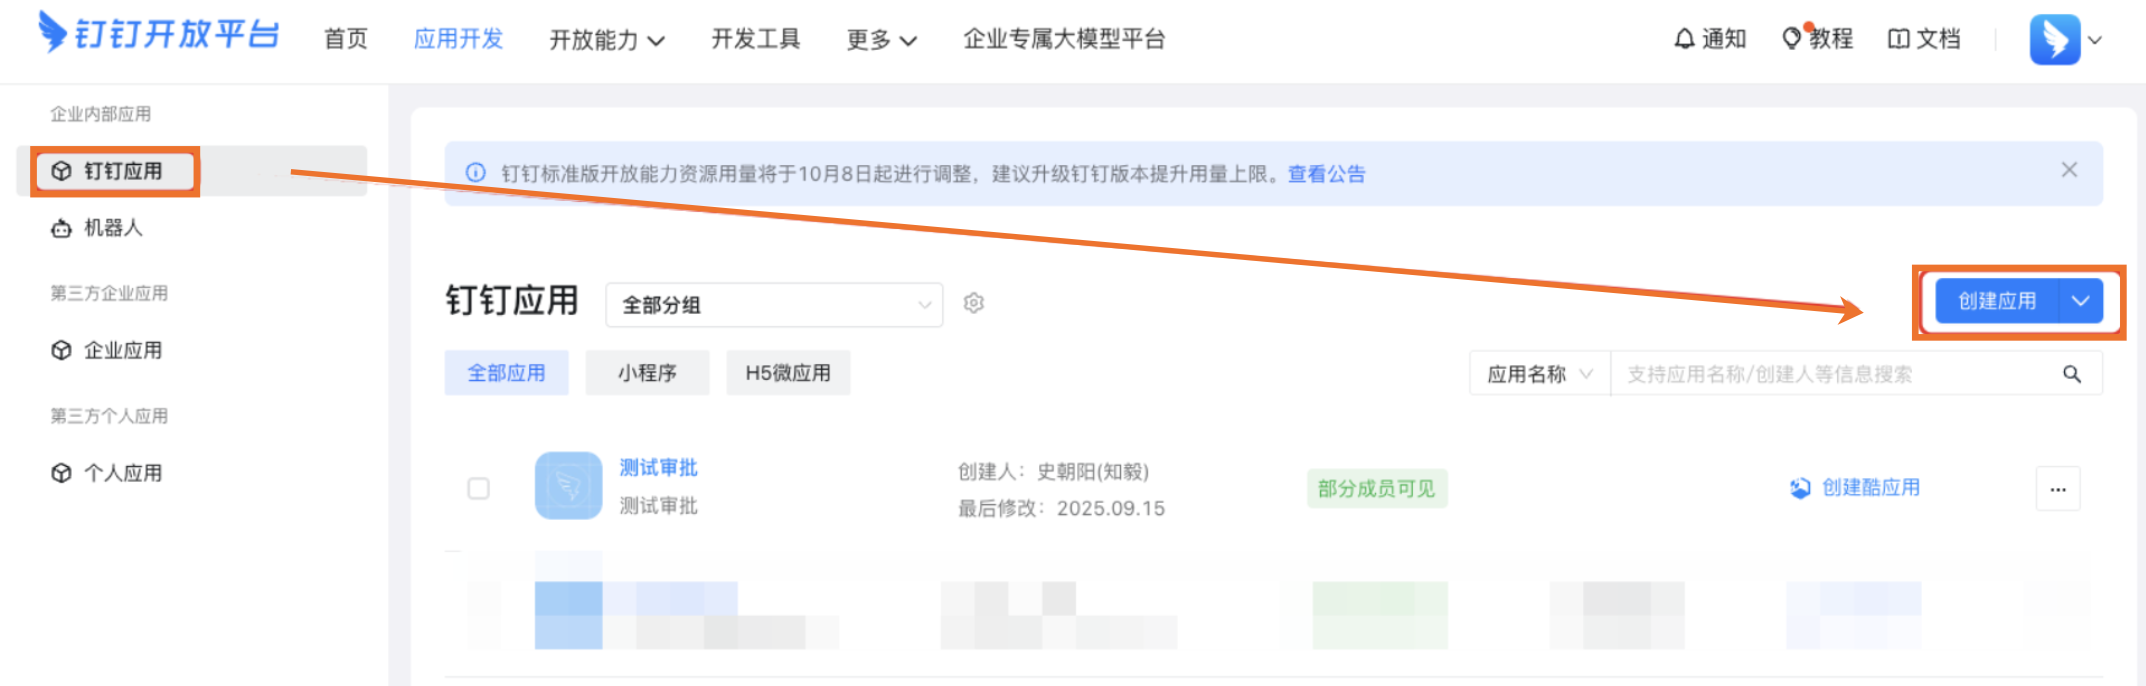Click the magnifier search icon
The image size is (2146, 686).
[2072, 374]
